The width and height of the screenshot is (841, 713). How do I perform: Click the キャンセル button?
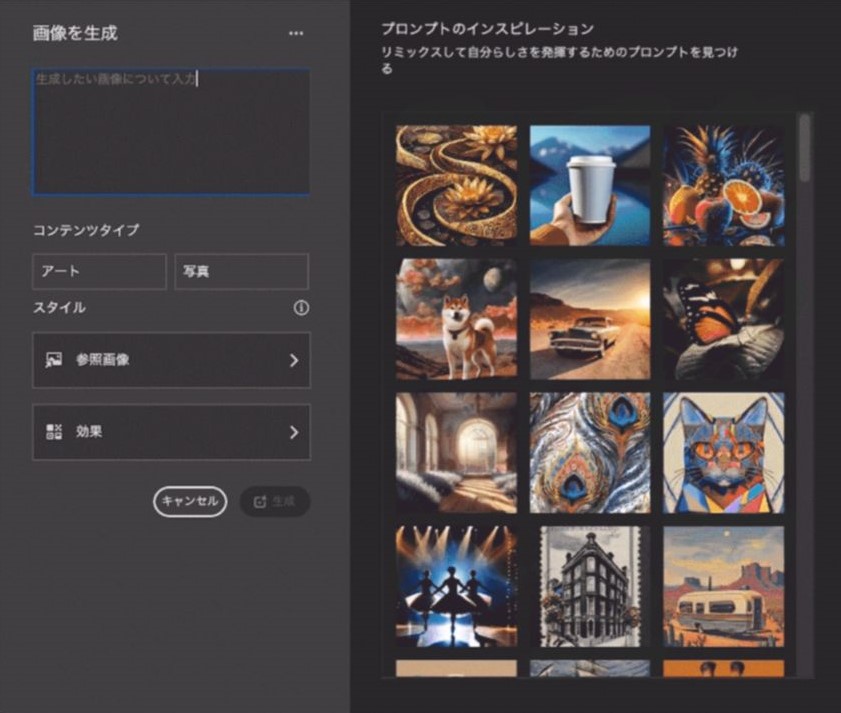[x=190, y=502]
